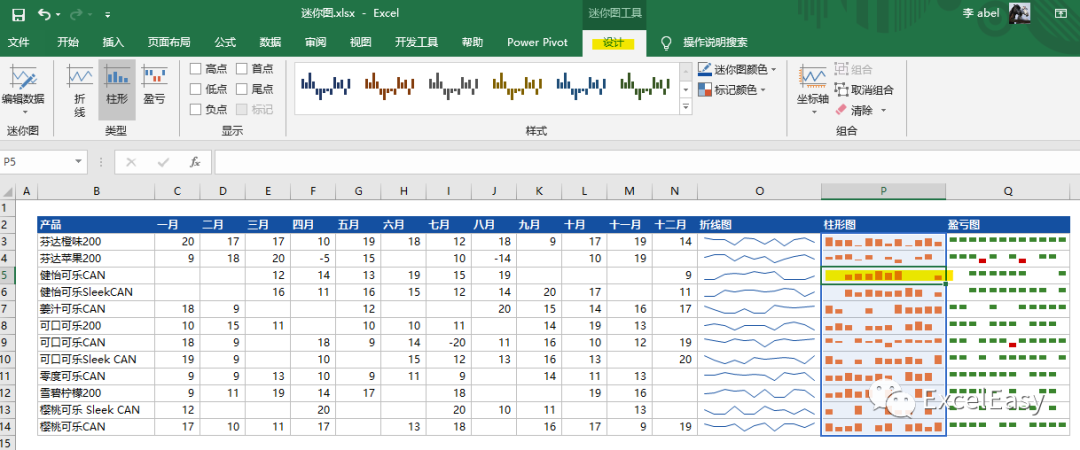Click the lightbulb Tell Me icon
Viewport: 1080px width, 450px height.
pyautogui.click(x=666, y=43)
